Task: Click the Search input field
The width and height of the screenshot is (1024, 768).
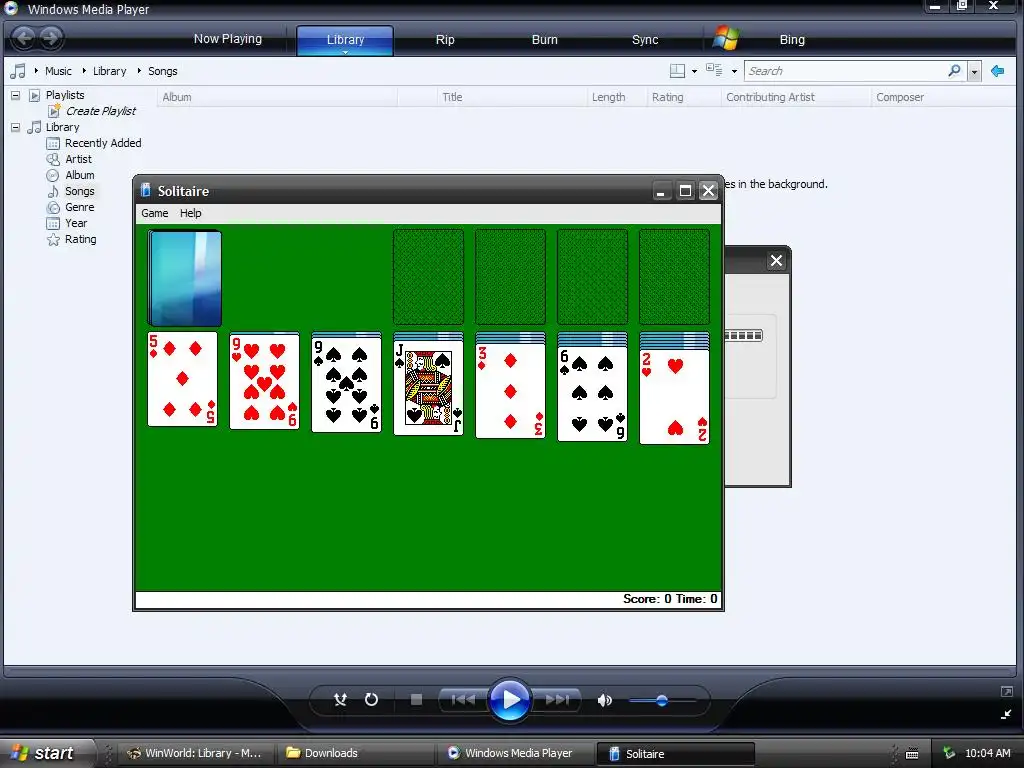Action: [846, 71]
